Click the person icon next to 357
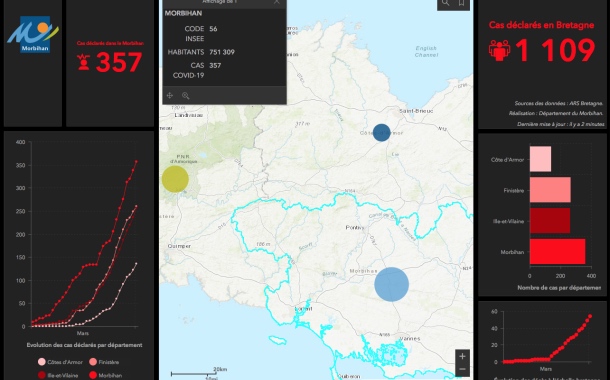 [x=84, y=62]
